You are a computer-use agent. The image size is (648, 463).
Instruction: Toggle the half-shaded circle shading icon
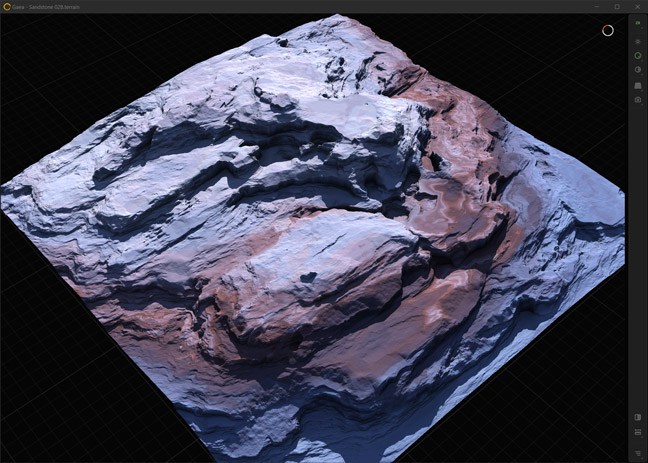[638, 71]
